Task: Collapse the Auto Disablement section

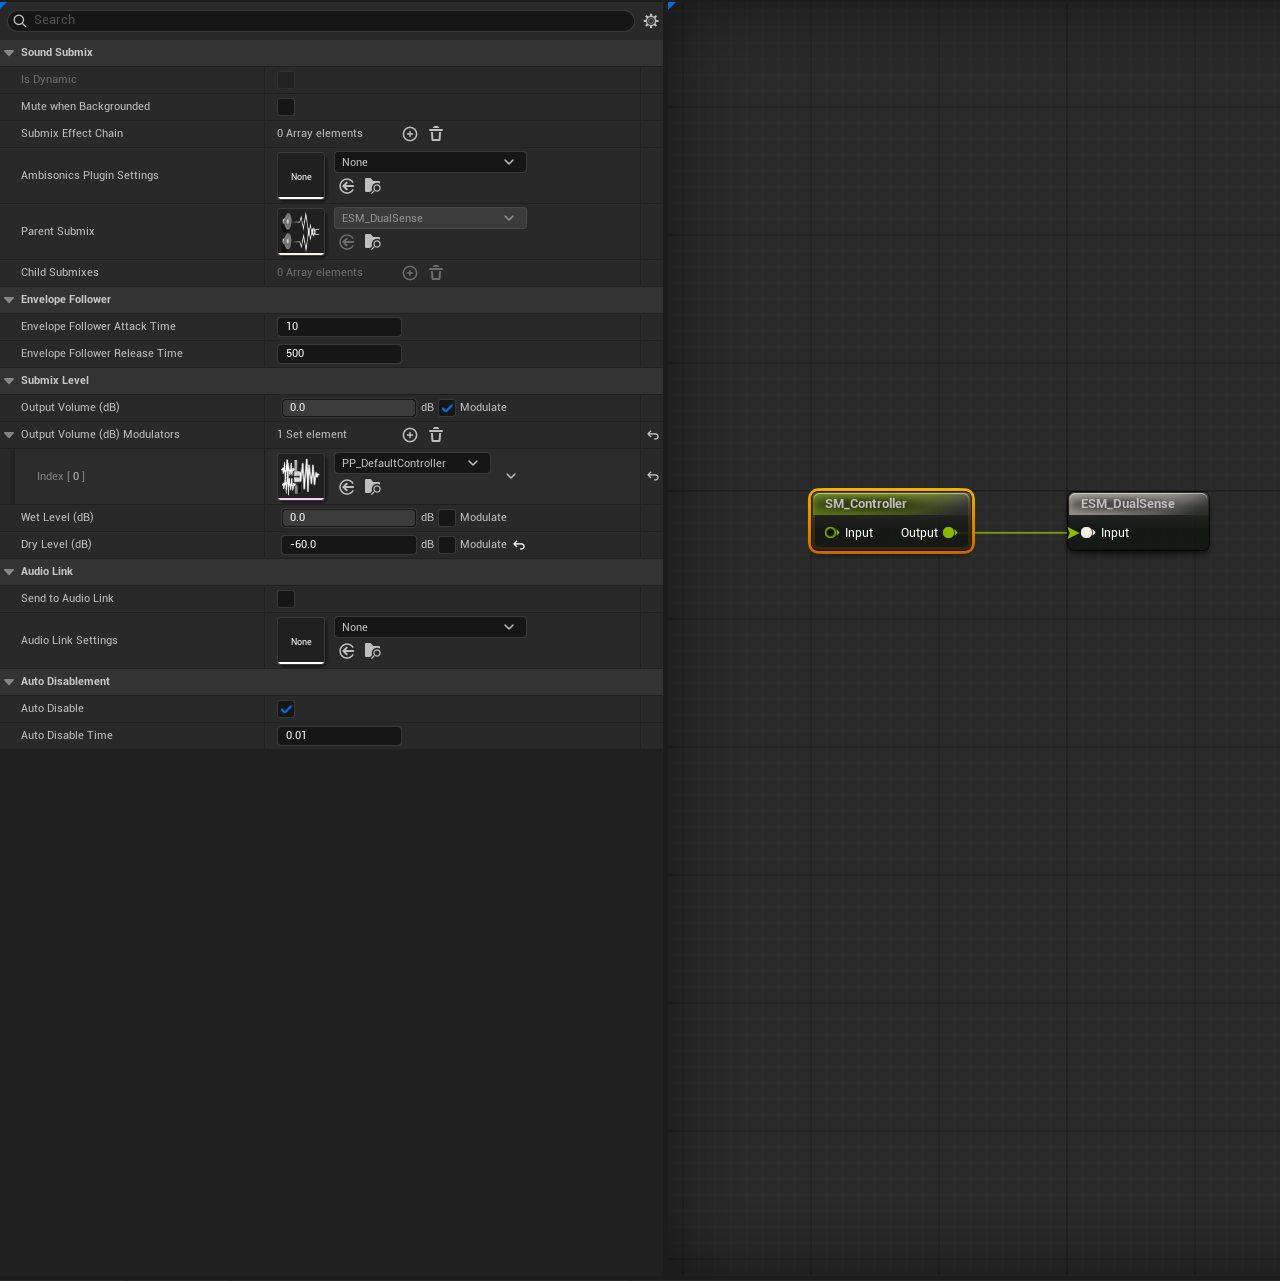Action: pos(9,682)
